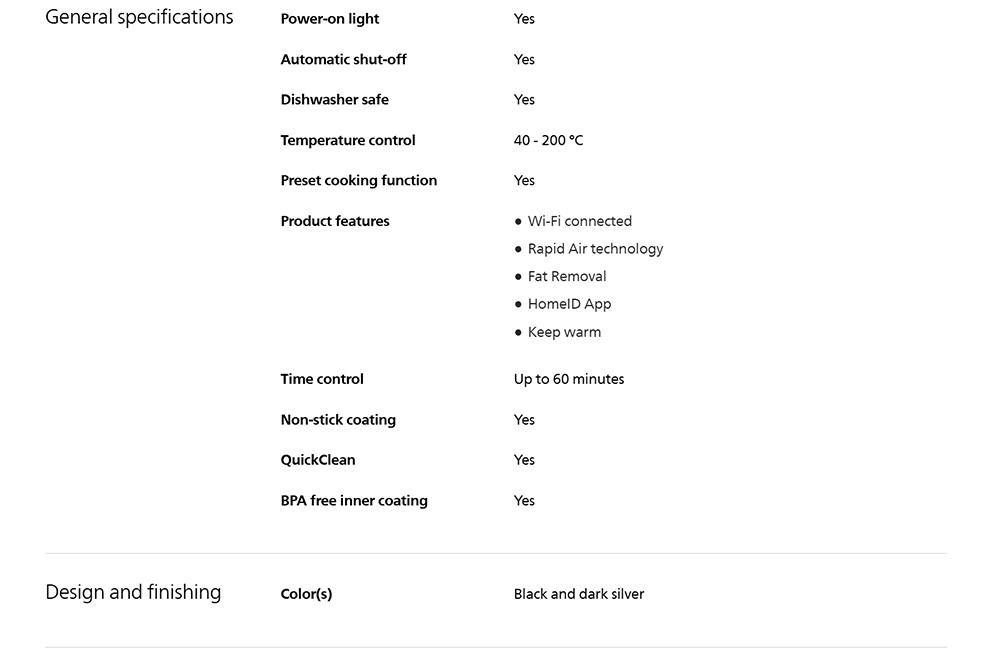This screenshot has height=669, width=995.
Task: Click the Dishwasher safe label
Action: (334, 99)
